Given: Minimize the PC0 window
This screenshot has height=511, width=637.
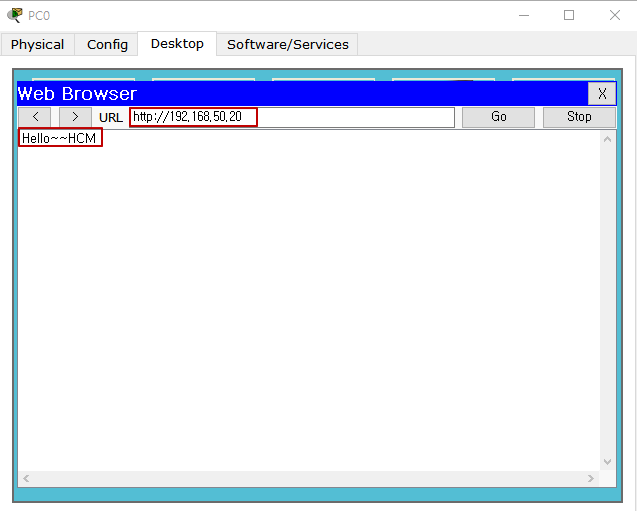Looking at the screenshot, I should click(524, 15).
